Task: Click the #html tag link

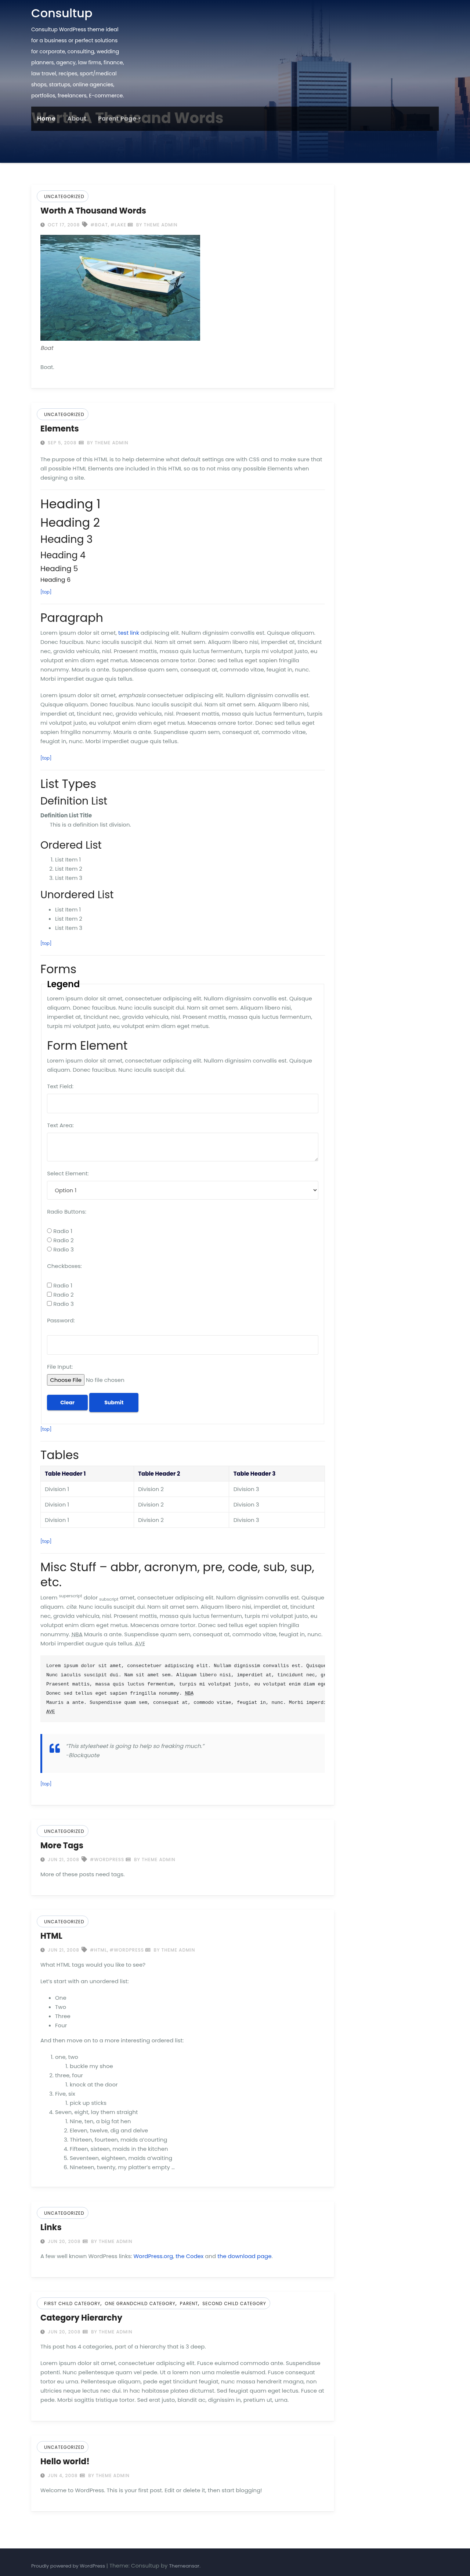Action: pos(98,1950)
